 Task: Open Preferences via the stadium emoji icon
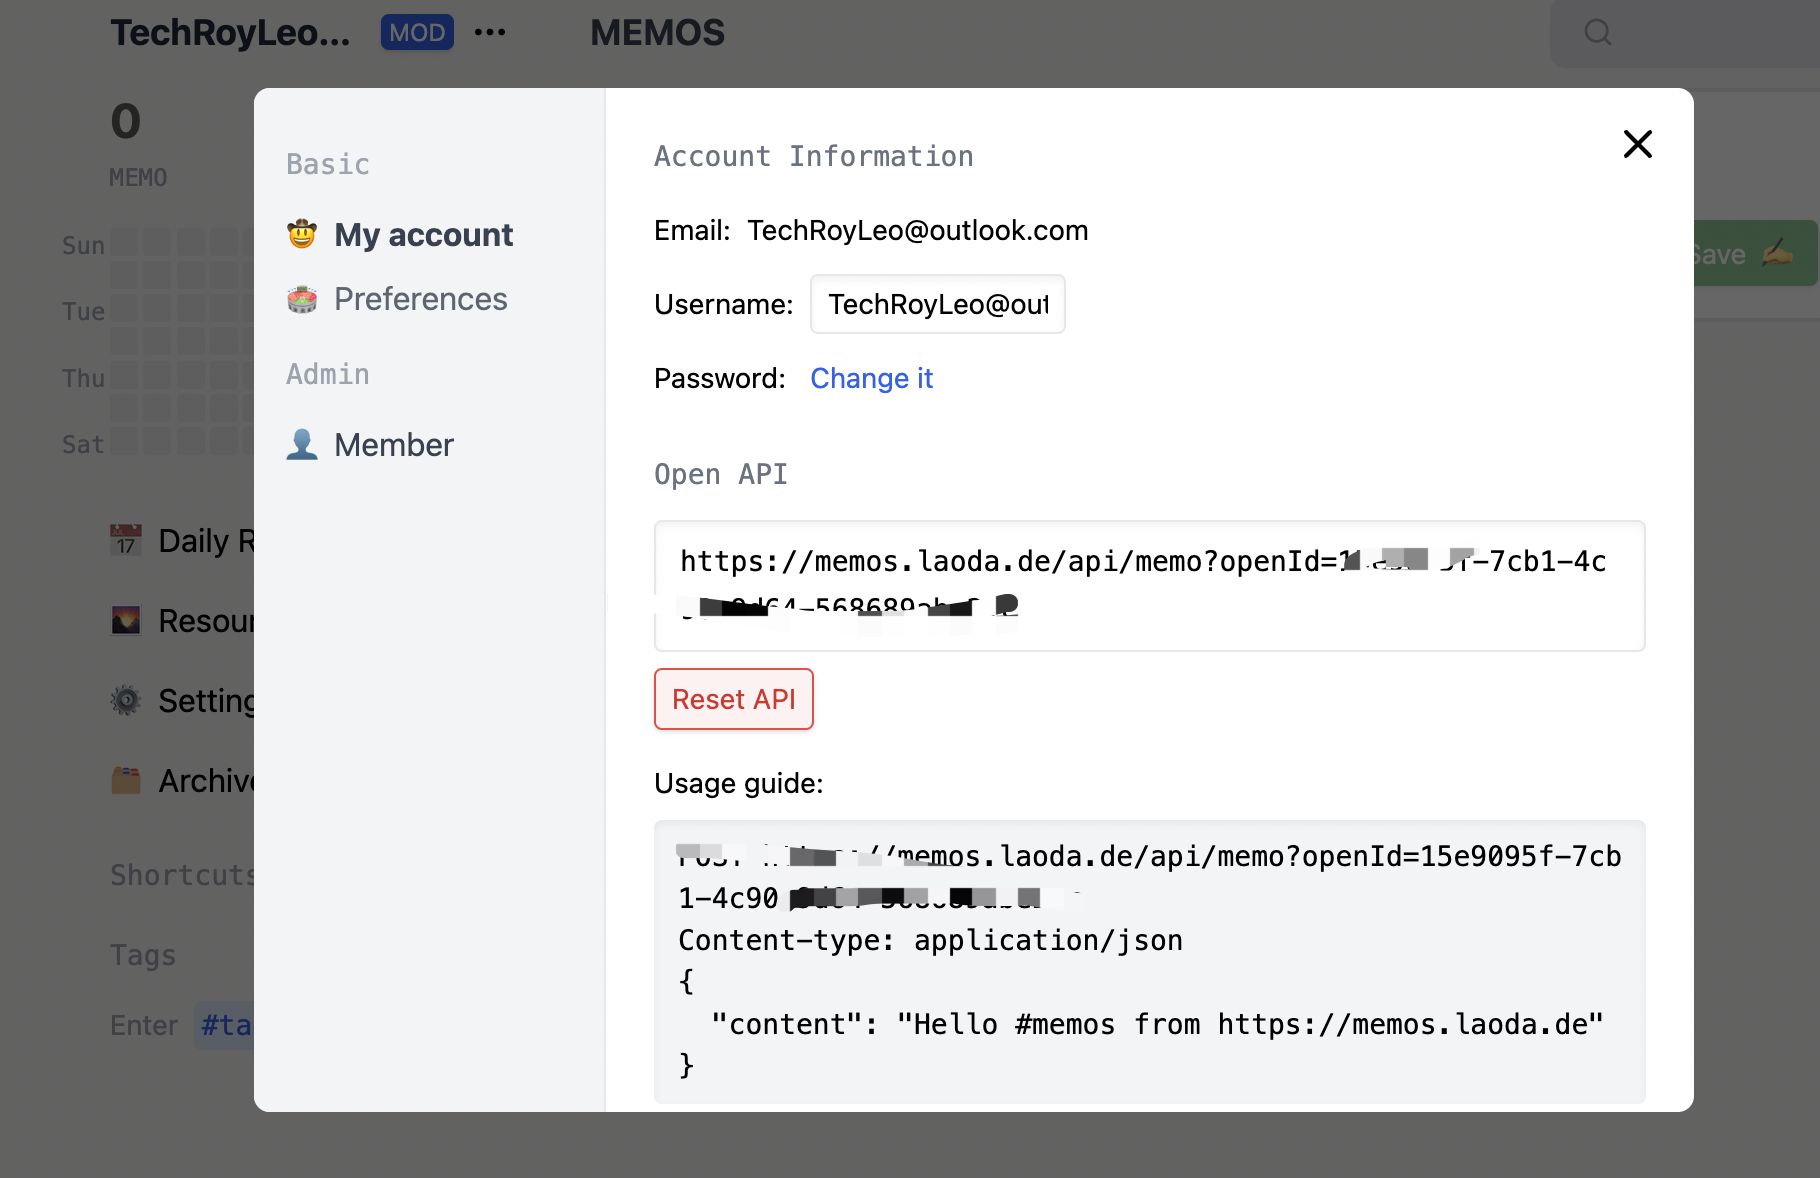(x=301, y=298)
